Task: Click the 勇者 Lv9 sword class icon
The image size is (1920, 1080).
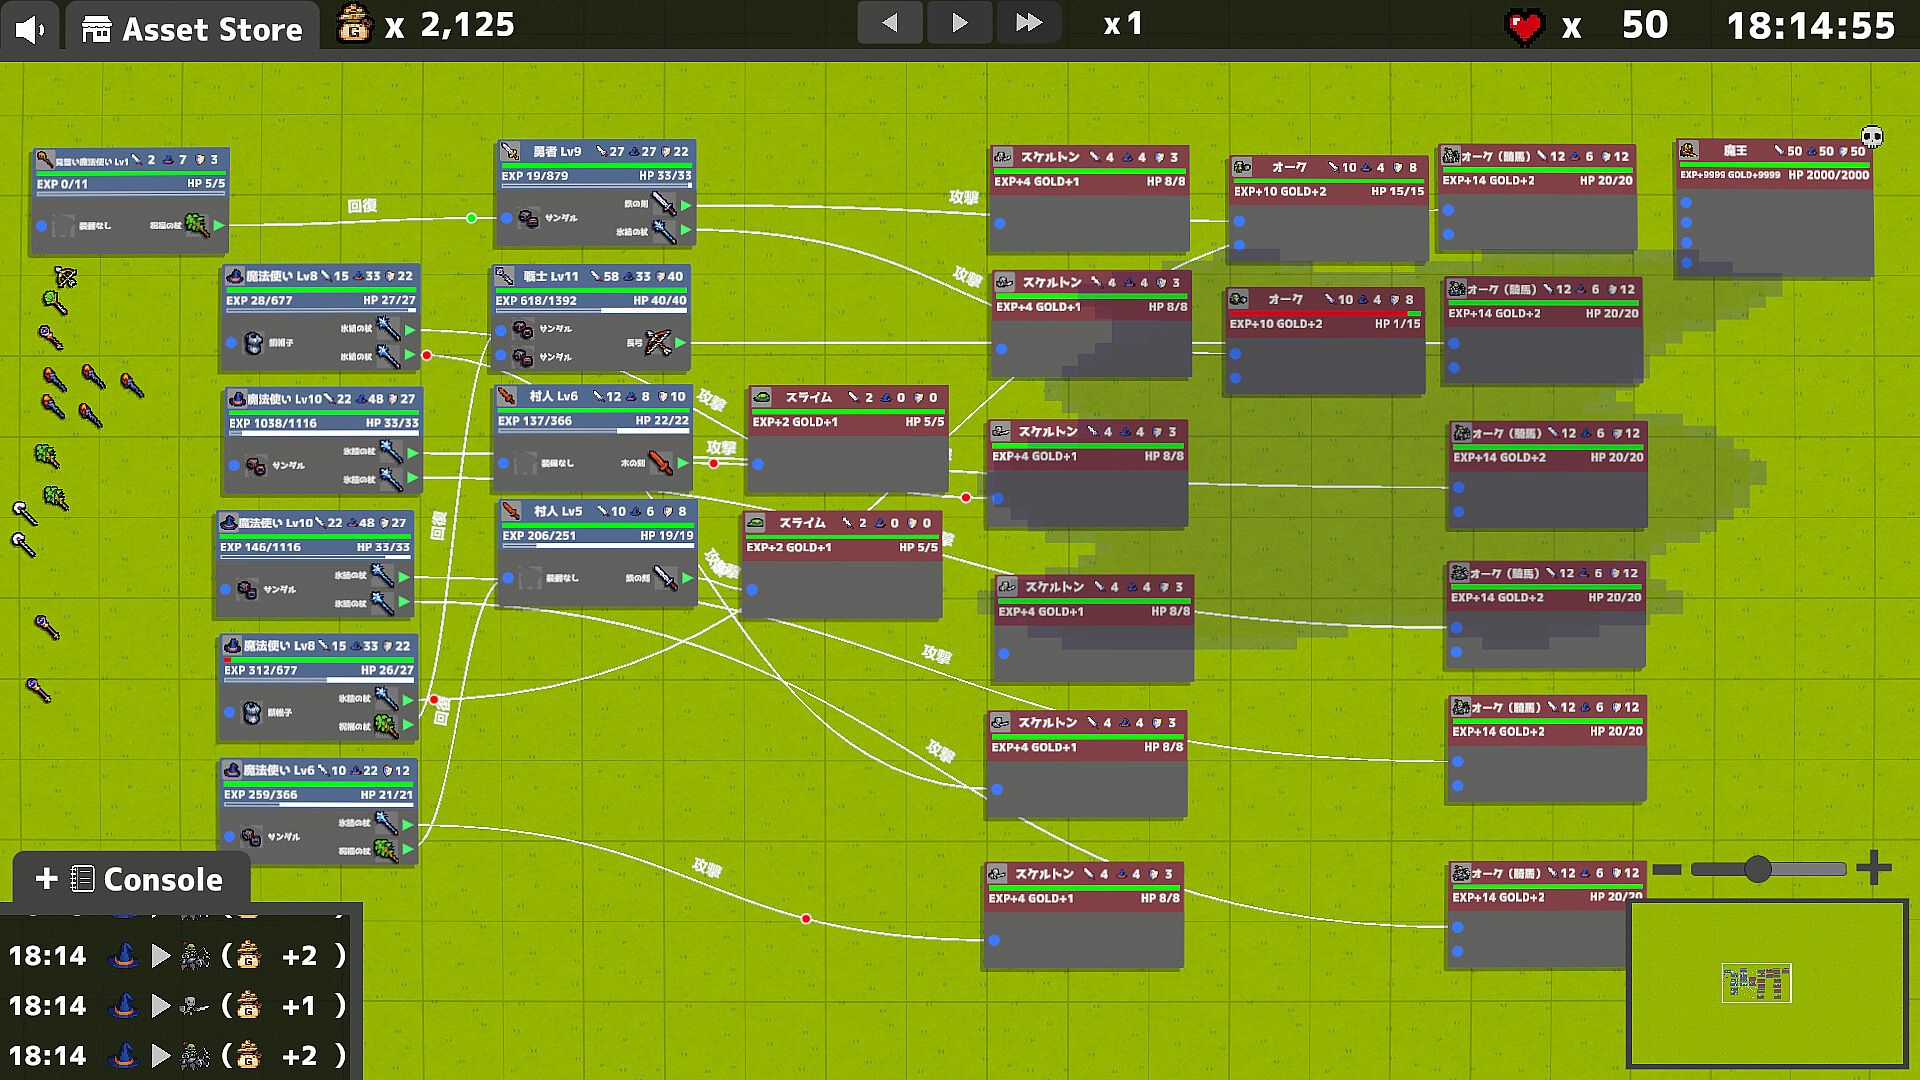Action: tap(510, 152)
